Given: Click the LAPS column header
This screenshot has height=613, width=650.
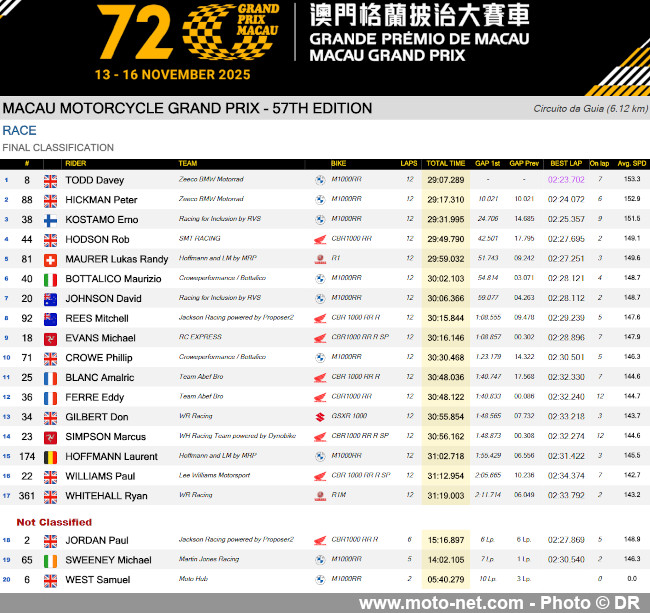Looking at the screenshot, I should pyautogui.click(x=409, y=163).
